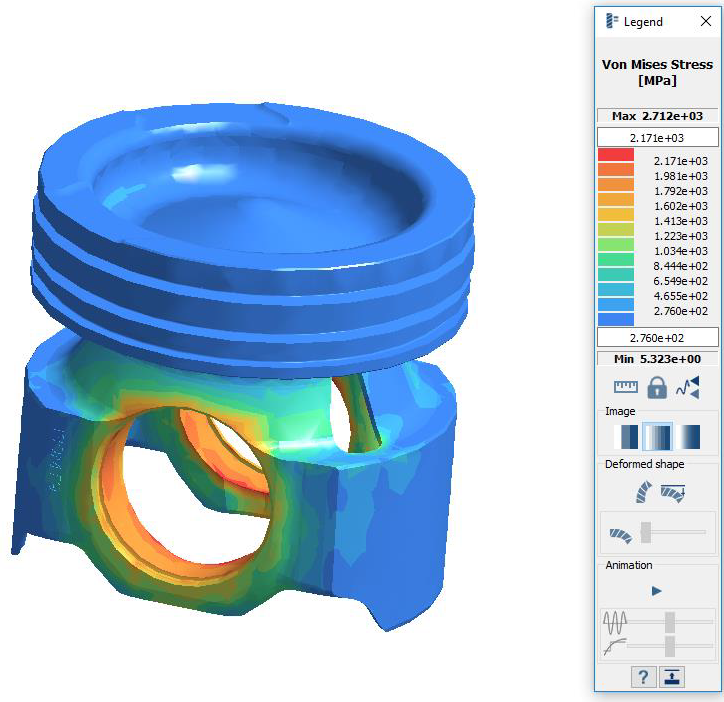Select the middle smooth gradient image style
This screenshot has width=724, height=702.
[x=656, y=437]
